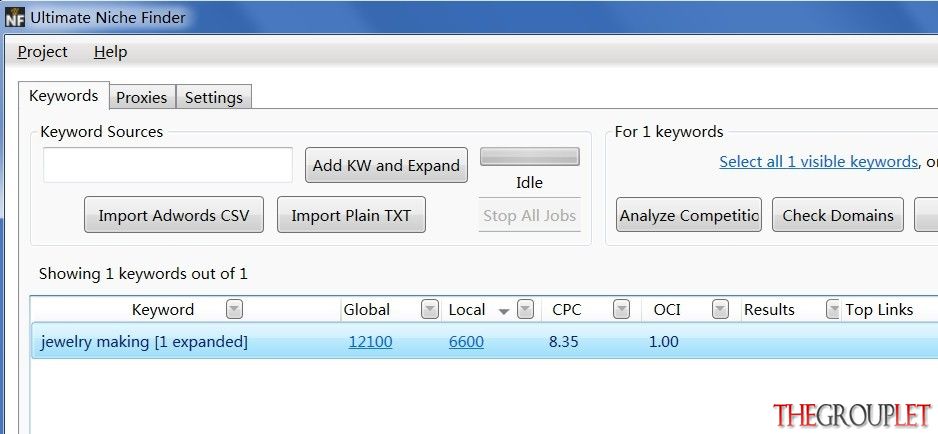Open the Keyword column filter dropdown
The image size is (938, 434).
(234, 309)
